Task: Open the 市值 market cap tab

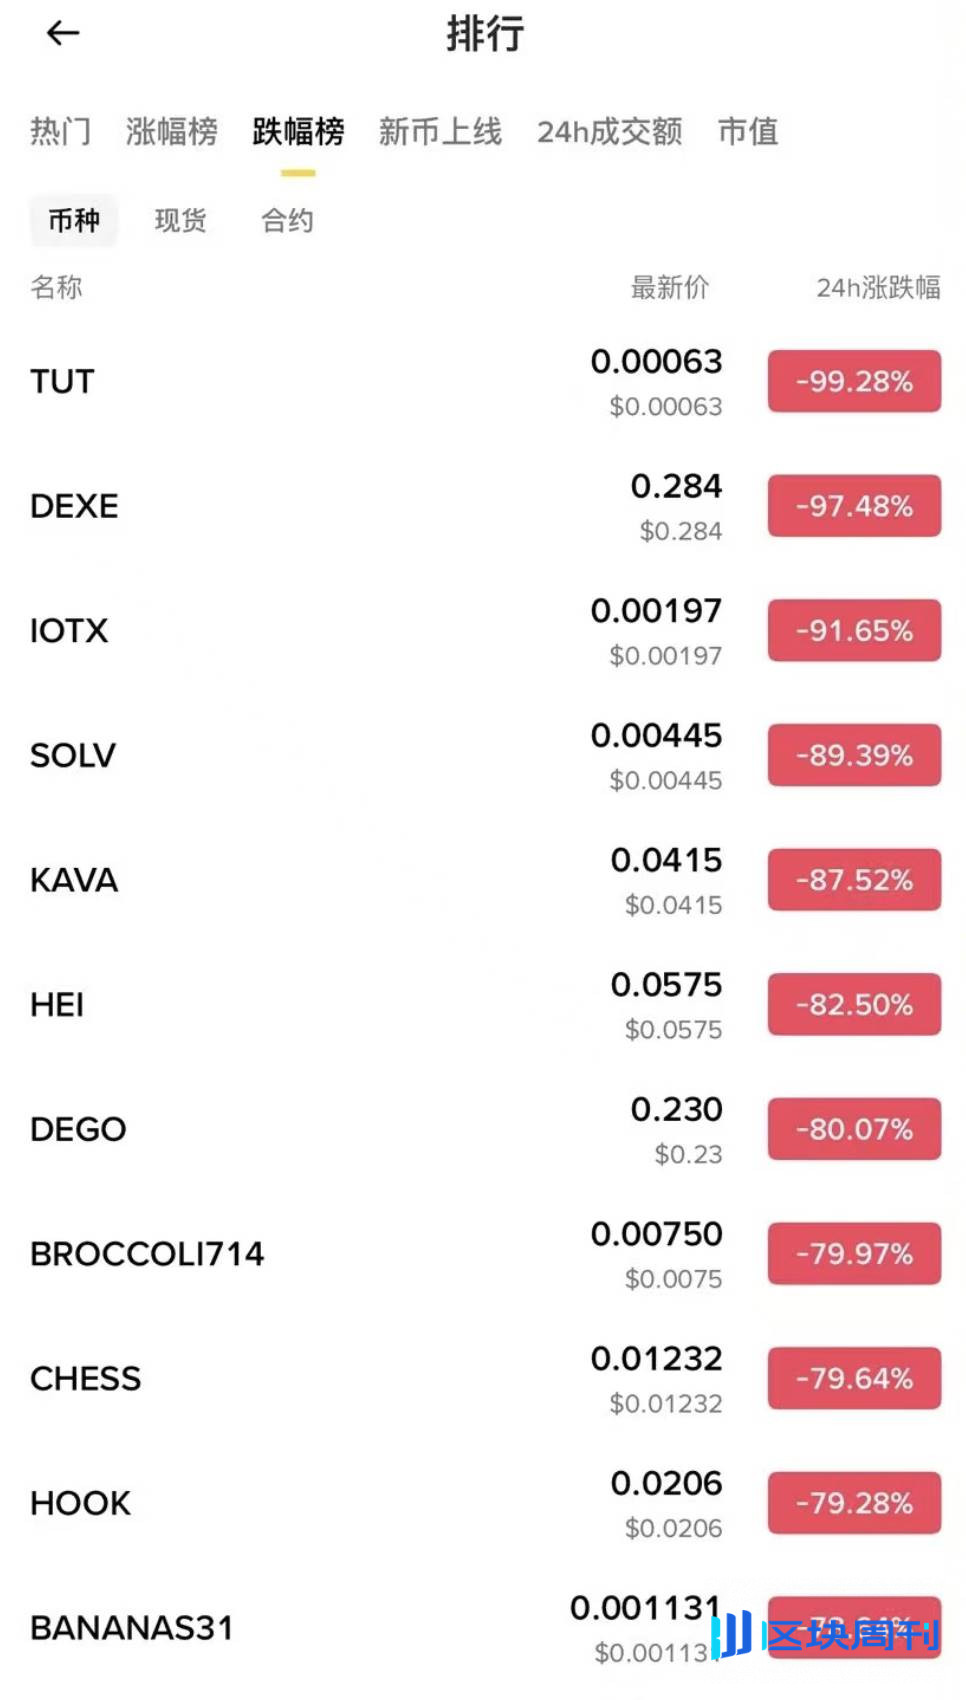Action: (748, 131)
